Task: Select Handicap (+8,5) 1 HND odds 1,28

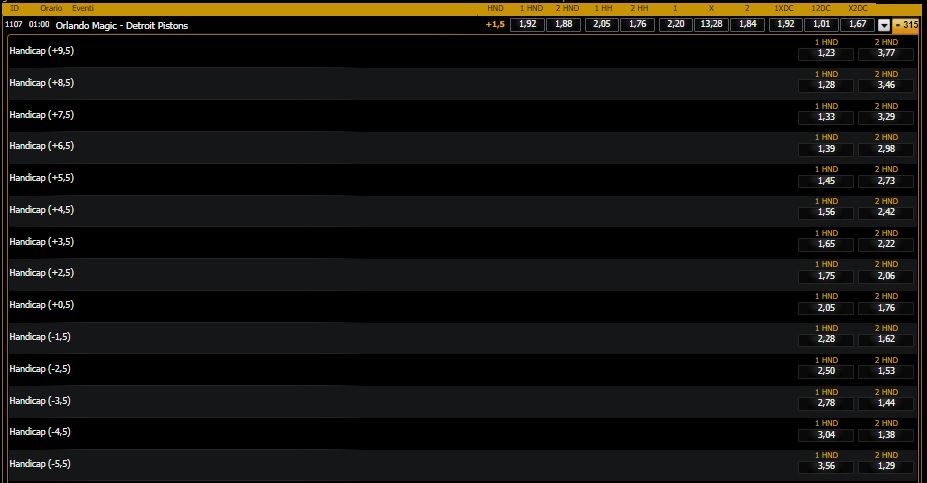Action: 826,85
